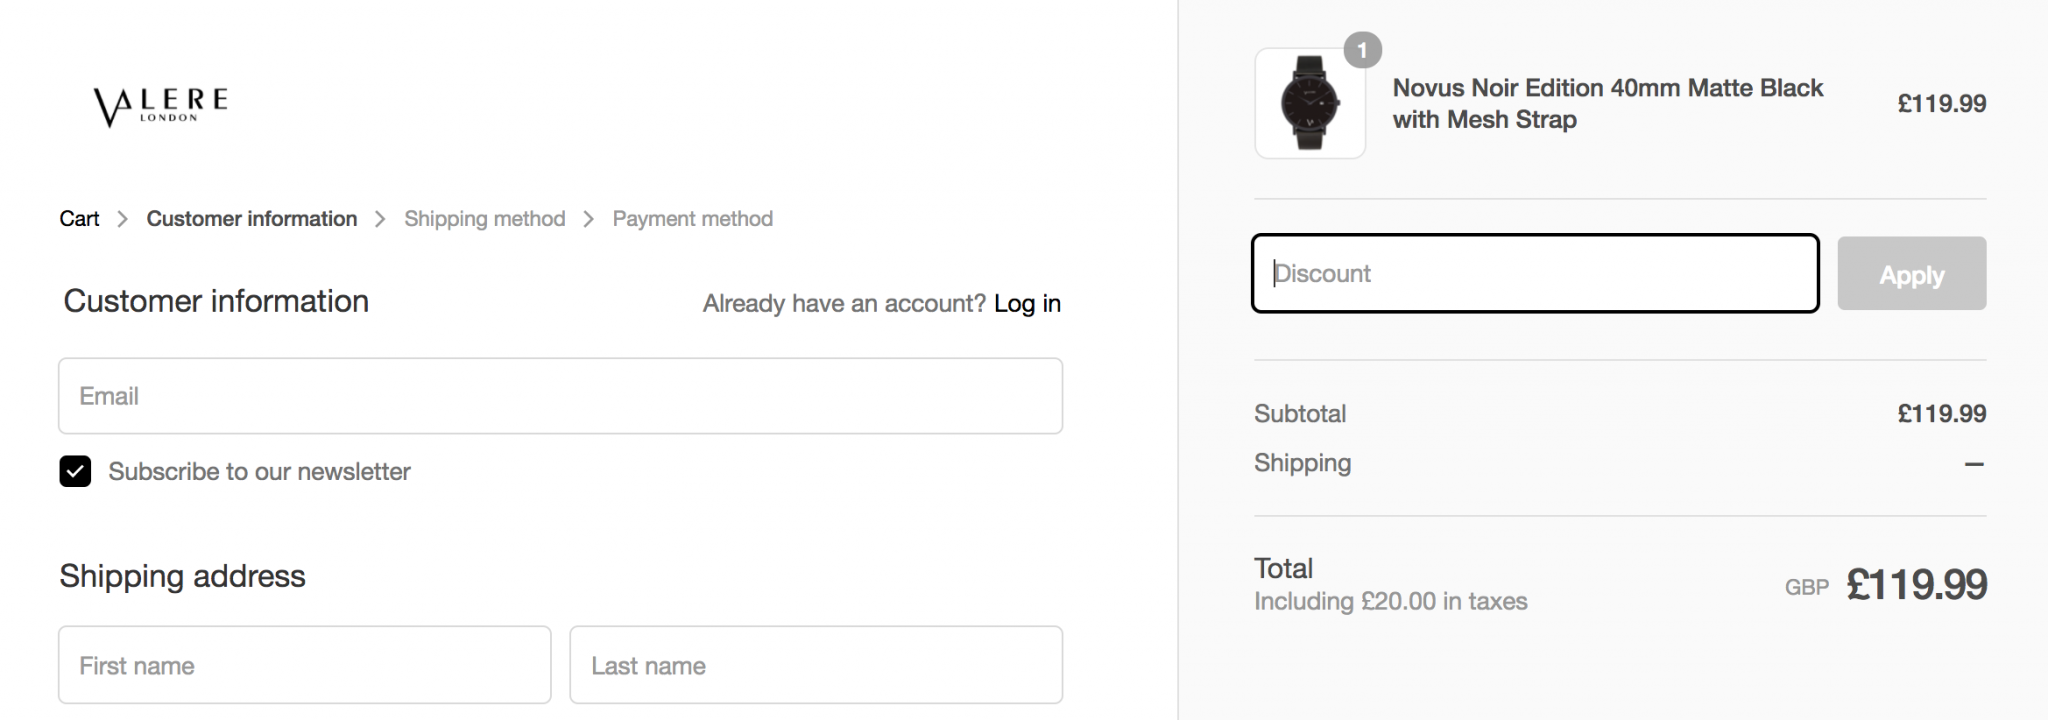
Task: Focus the Discount code field
Action: click(1534, 273)
